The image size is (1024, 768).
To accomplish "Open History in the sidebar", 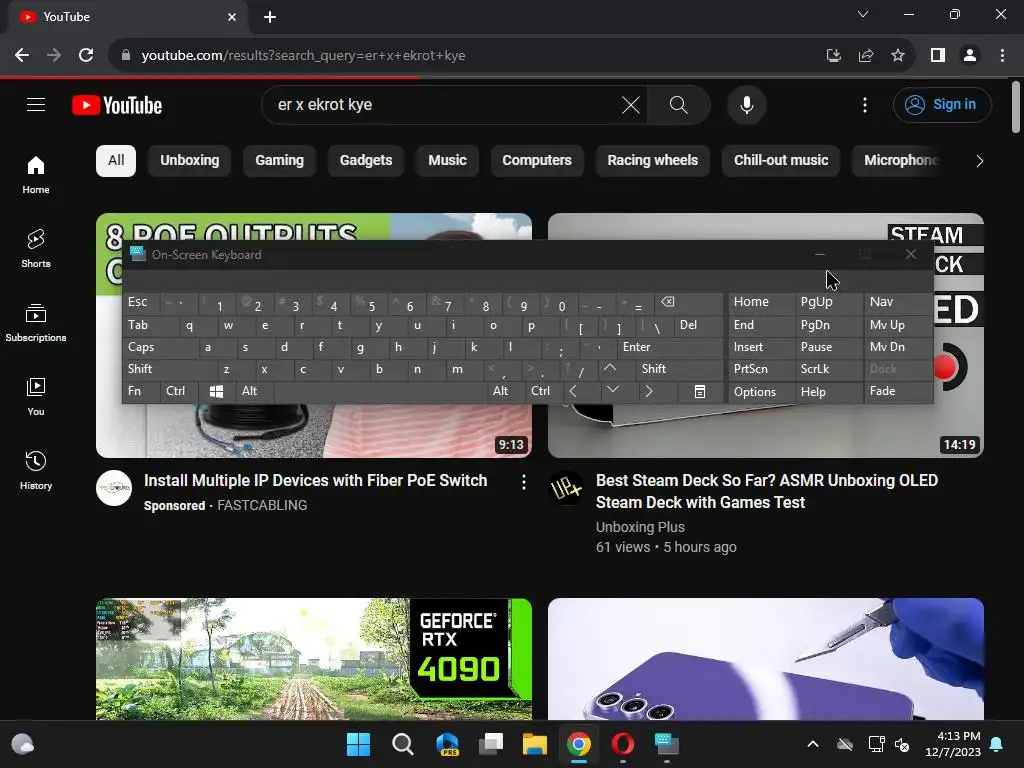I will (36, 470).
